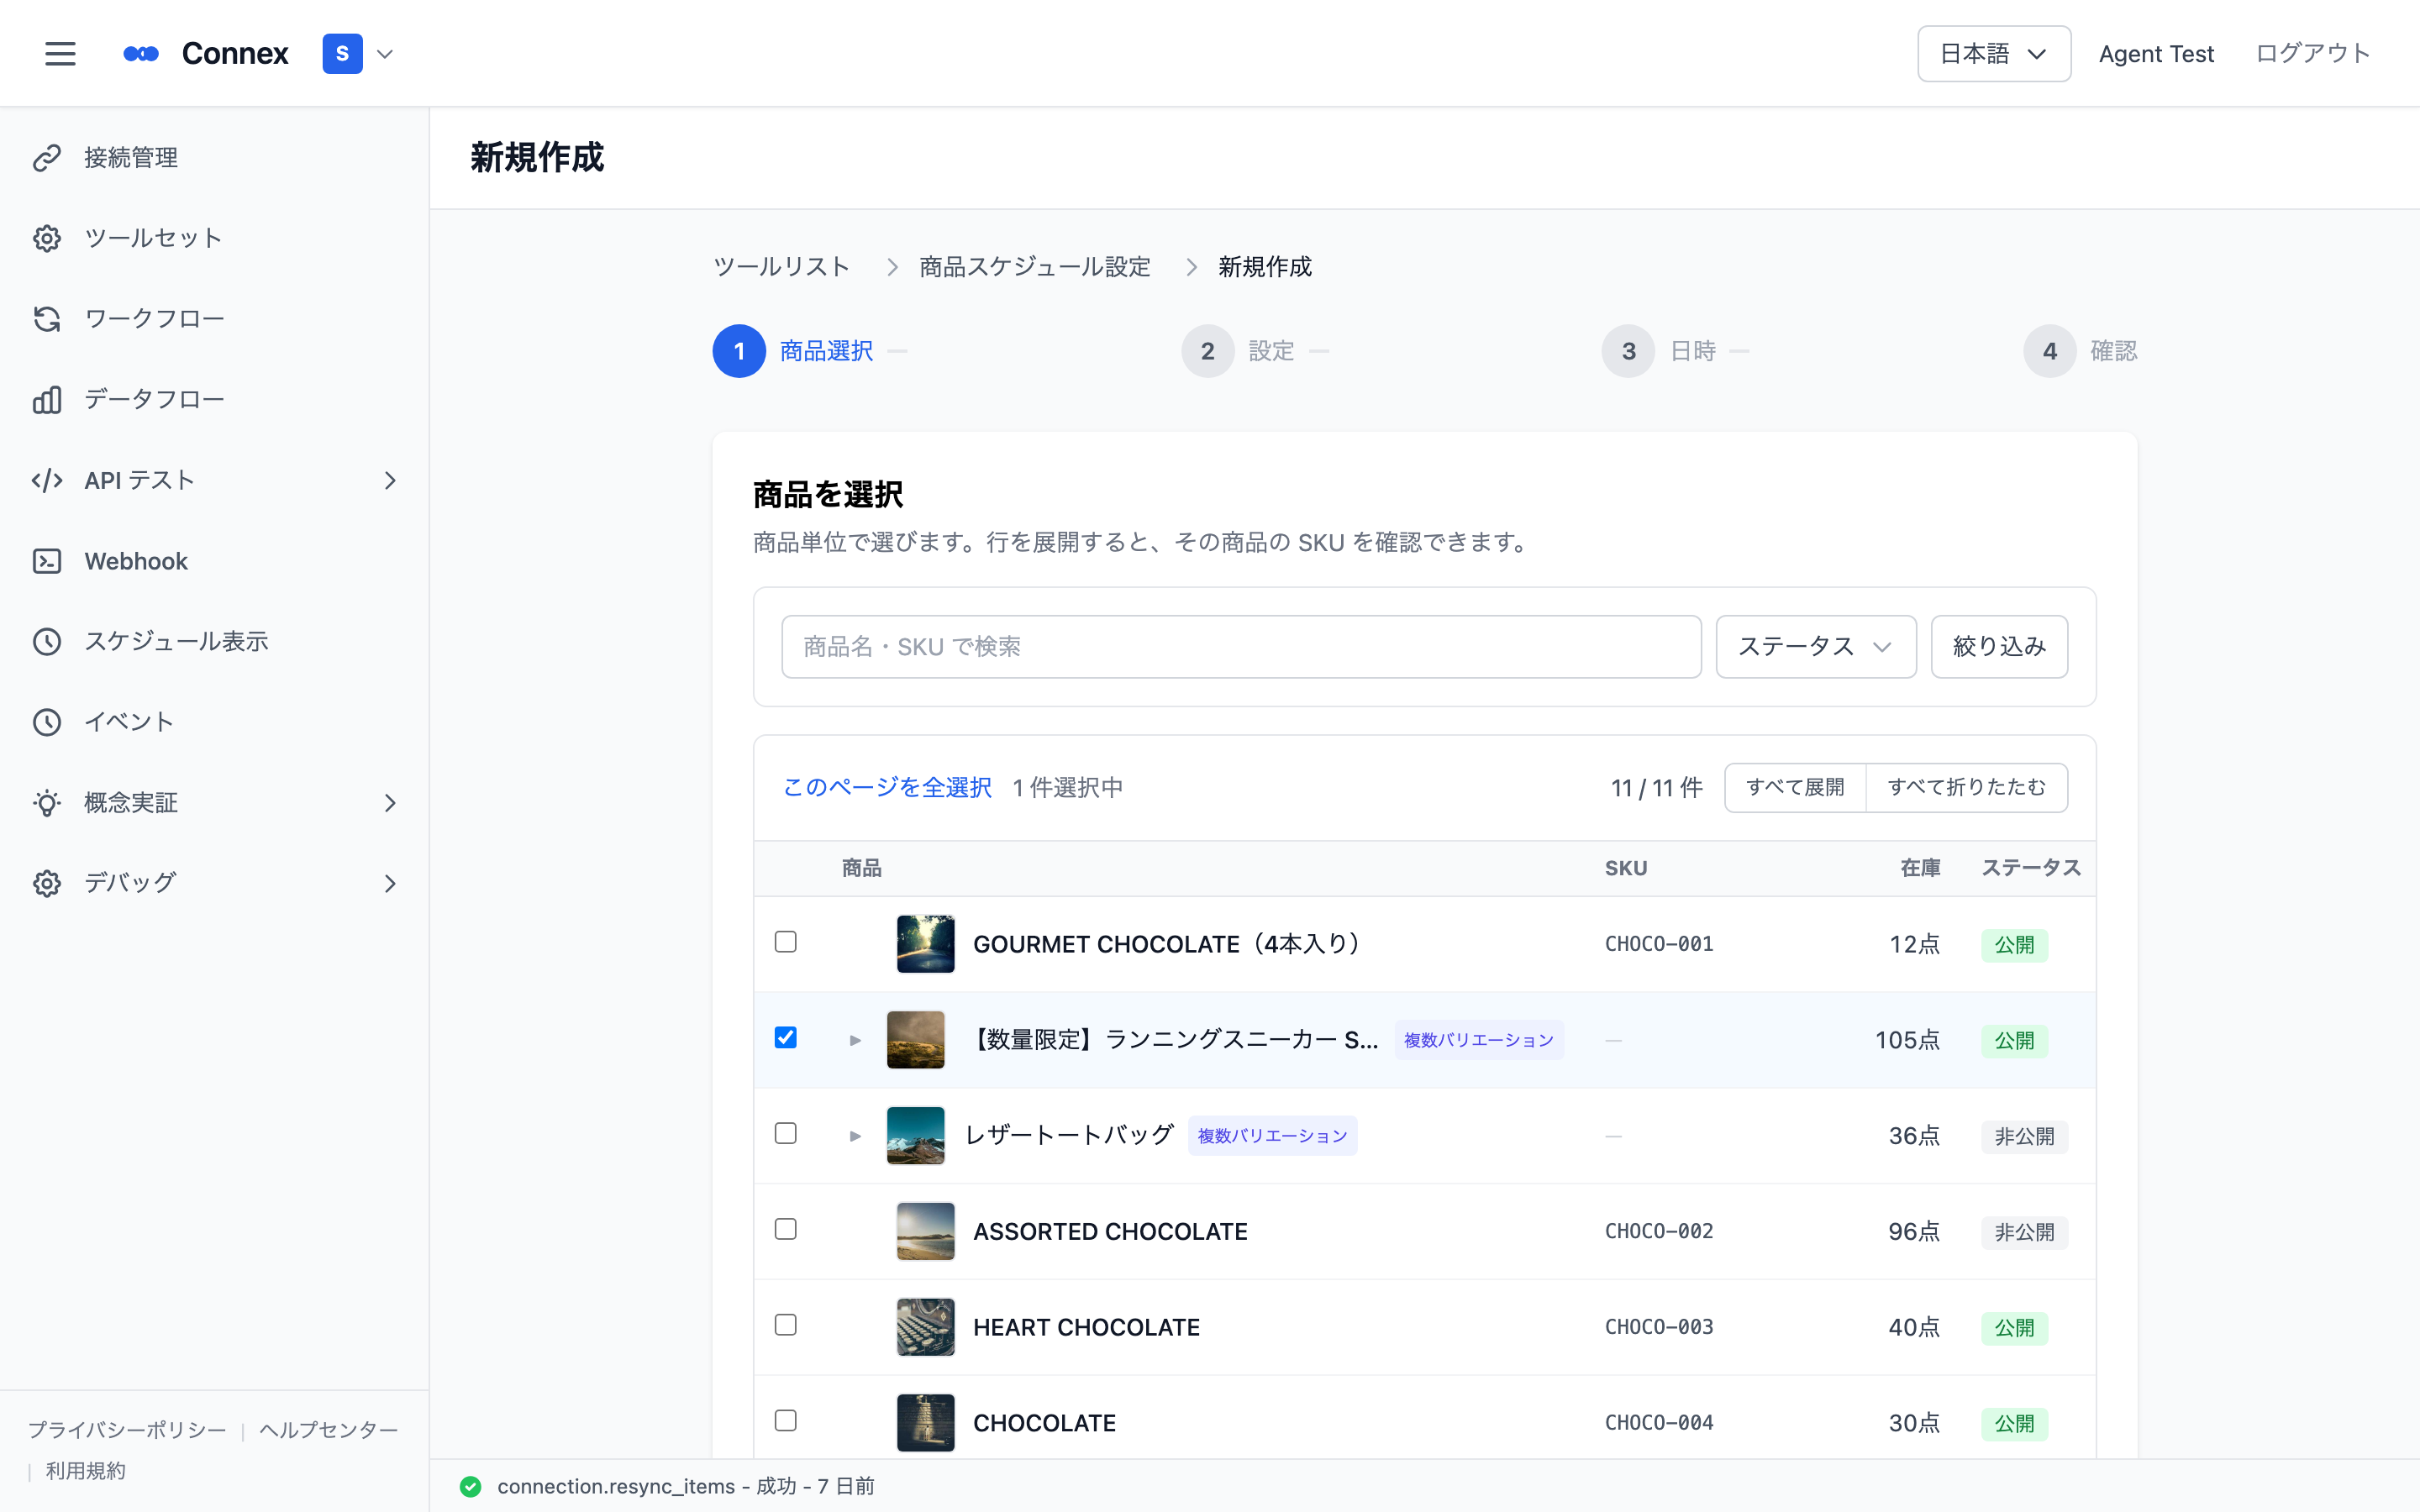Image resolution: width=2420 pixels, height=1512 pixels.
Task: Check the CHOCO-004 CHOCOLATE row checkbox
Action: tap(786, 1421)
